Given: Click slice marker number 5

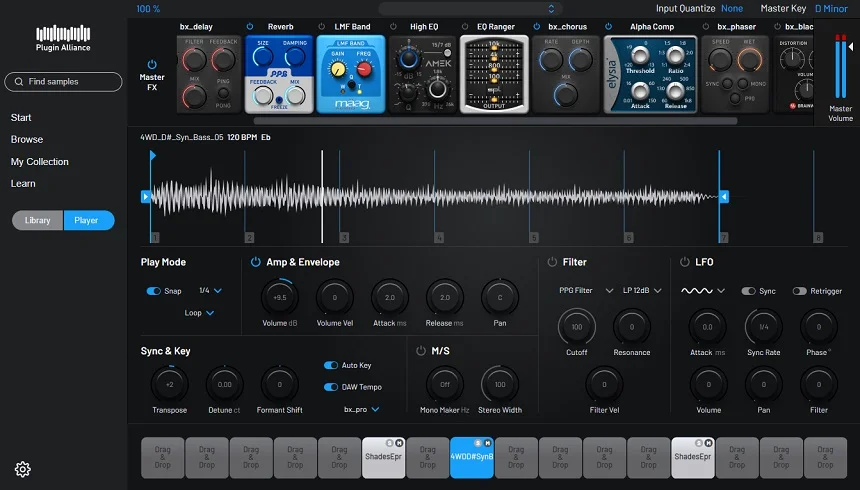Looking at the screenshot, I should 534,238.
